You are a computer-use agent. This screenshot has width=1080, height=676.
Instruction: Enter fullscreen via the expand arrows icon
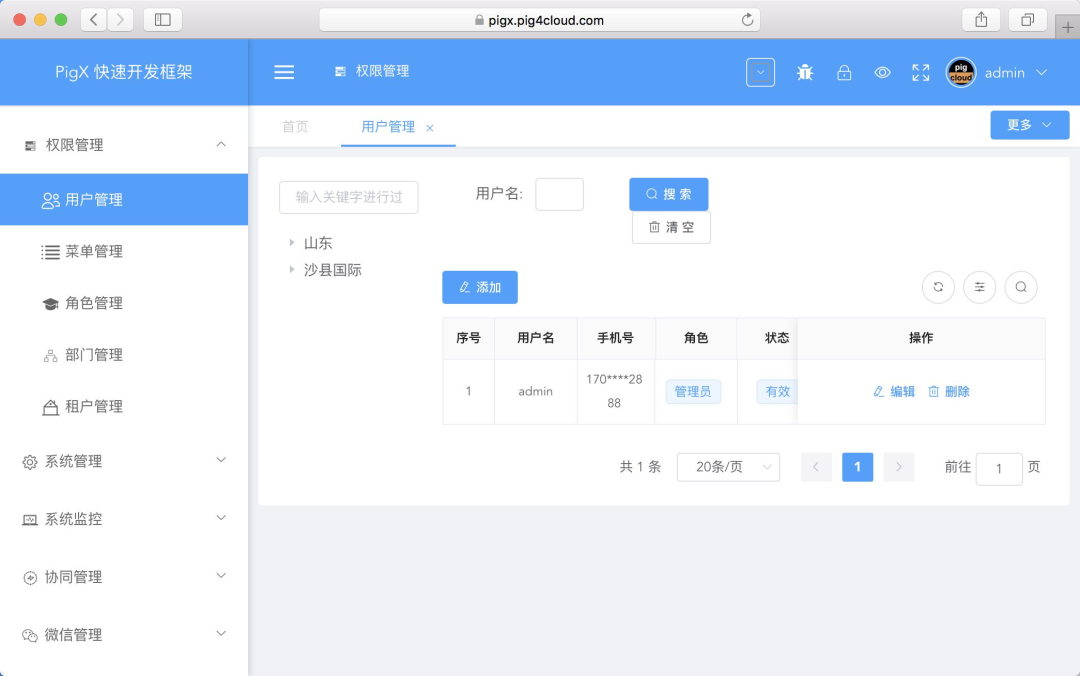(x=920, y=71)
